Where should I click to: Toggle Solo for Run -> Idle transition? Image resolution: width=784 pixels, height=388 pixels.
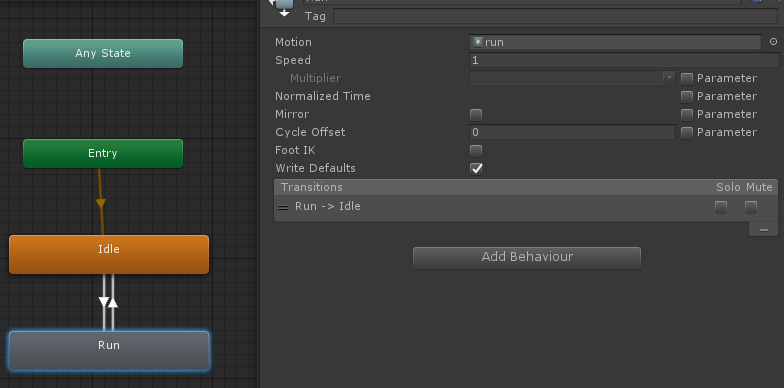click(721, 207)
